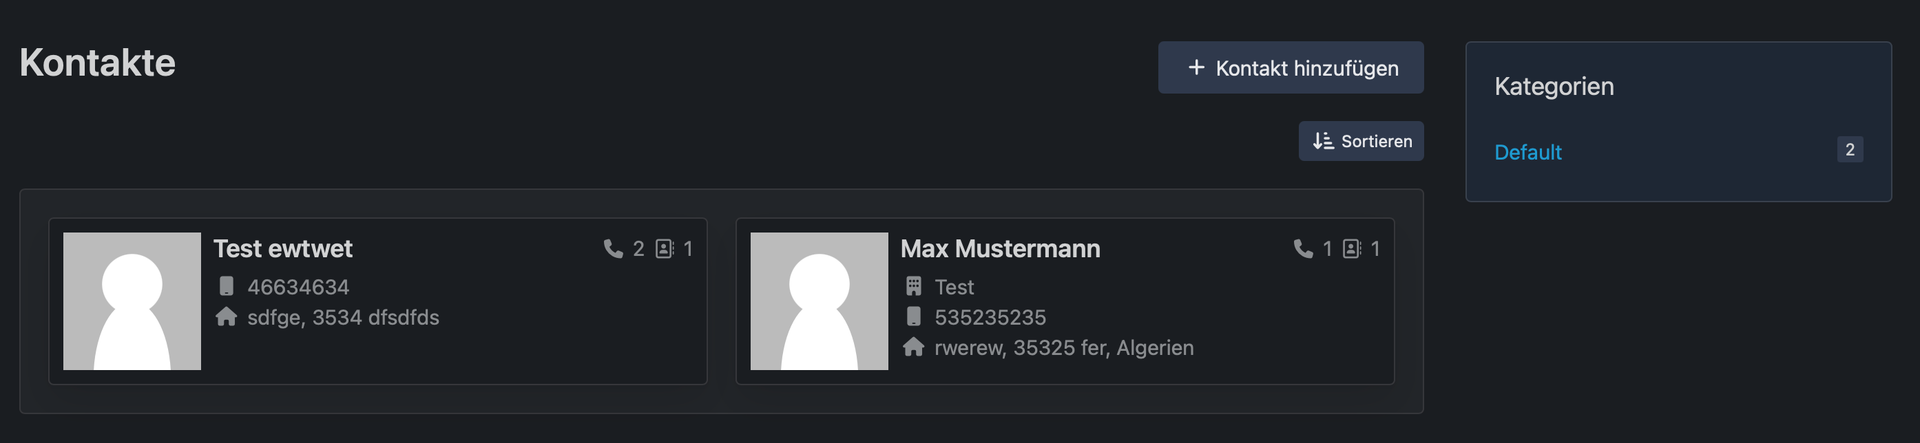Select the Default category link

pos(1527,152)
